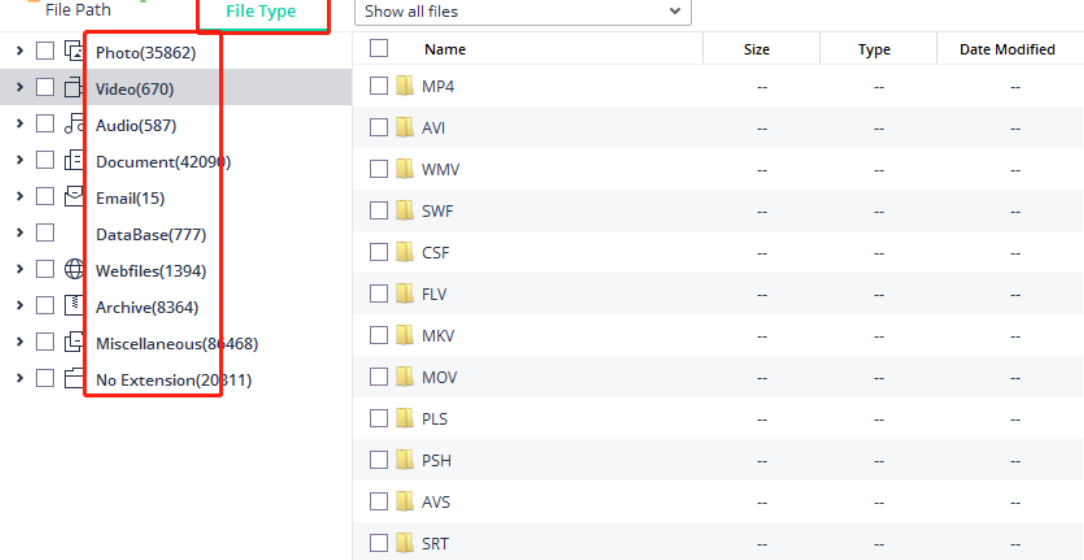Select the Email(15) category
Image resolution: width=1084 pixels, height=560 pixels.
tap(130, 198)
